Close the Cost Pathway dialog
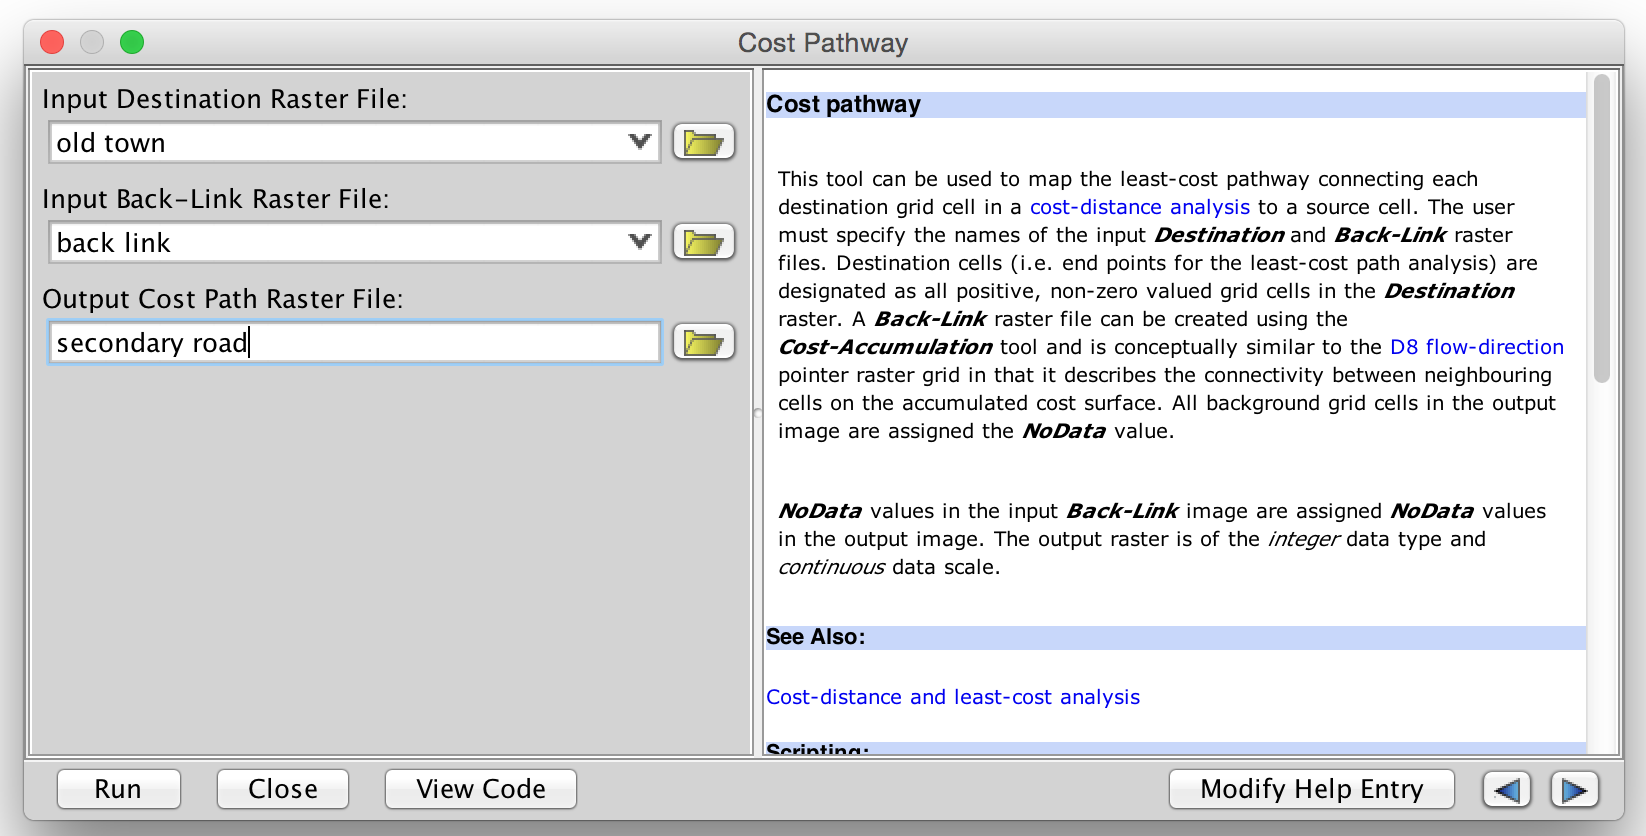The height and width of the screenshot is (836, 1646). (x=283, y=789)
